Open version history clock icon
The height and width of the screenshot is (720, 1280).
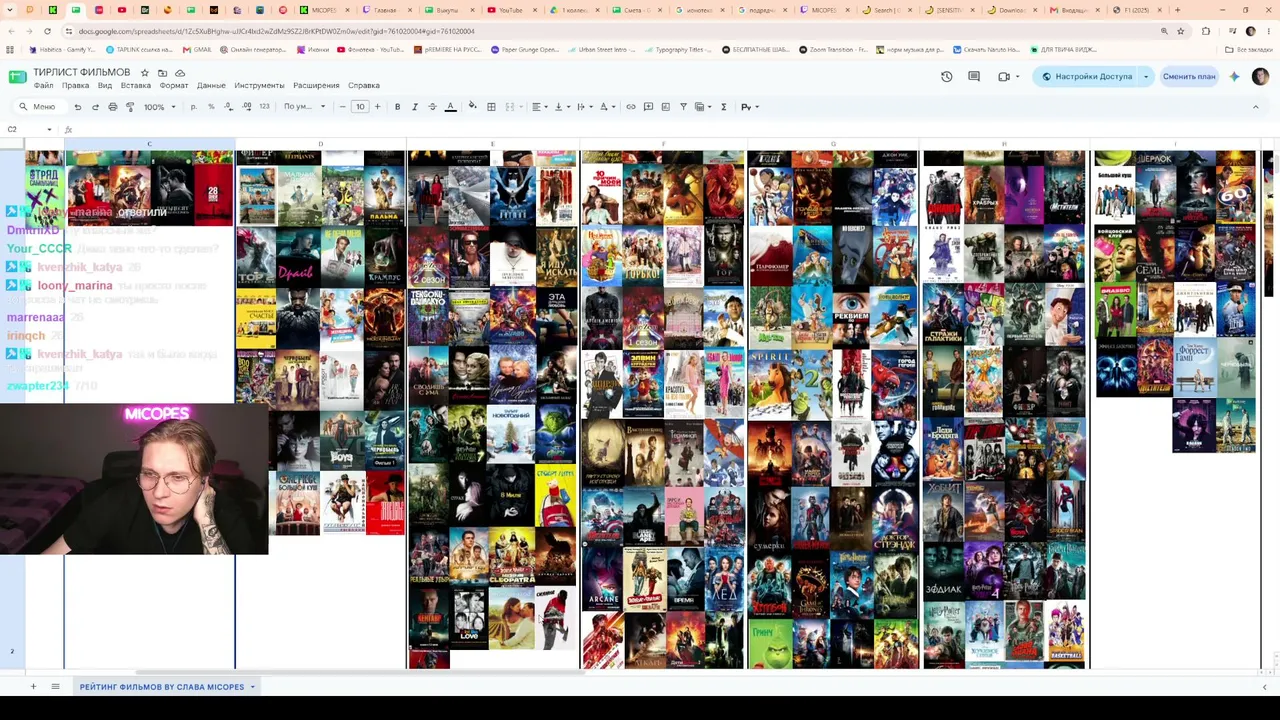tap(947, 77)
